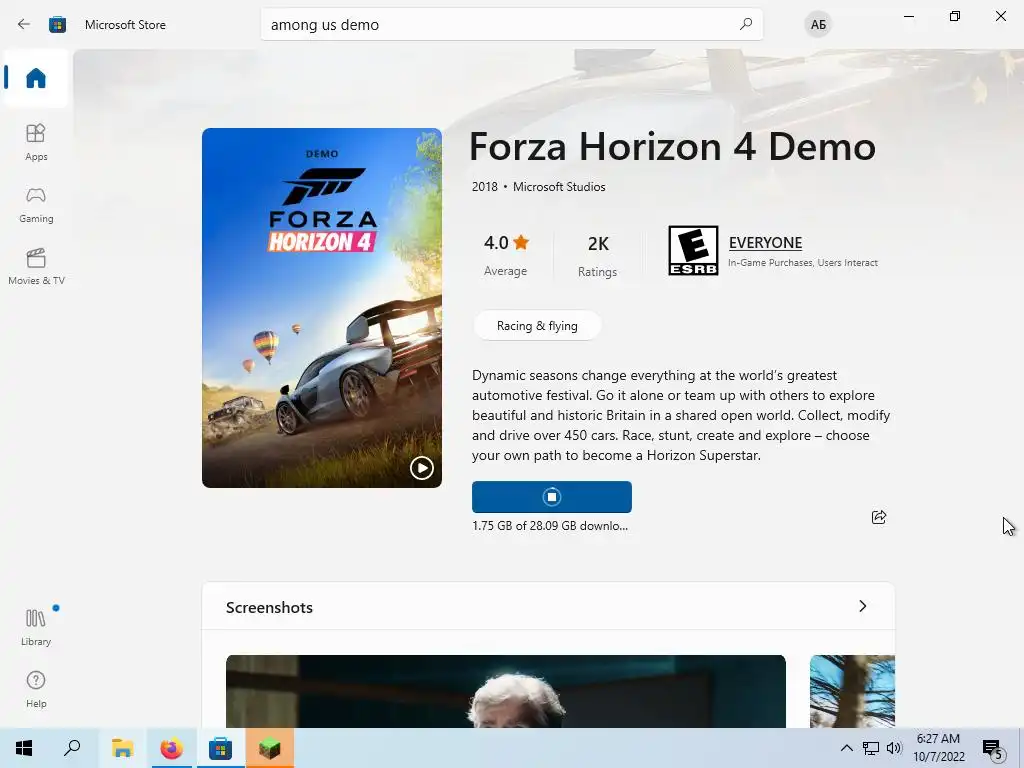Launch Firefox from the taskbar

(171, 748)
